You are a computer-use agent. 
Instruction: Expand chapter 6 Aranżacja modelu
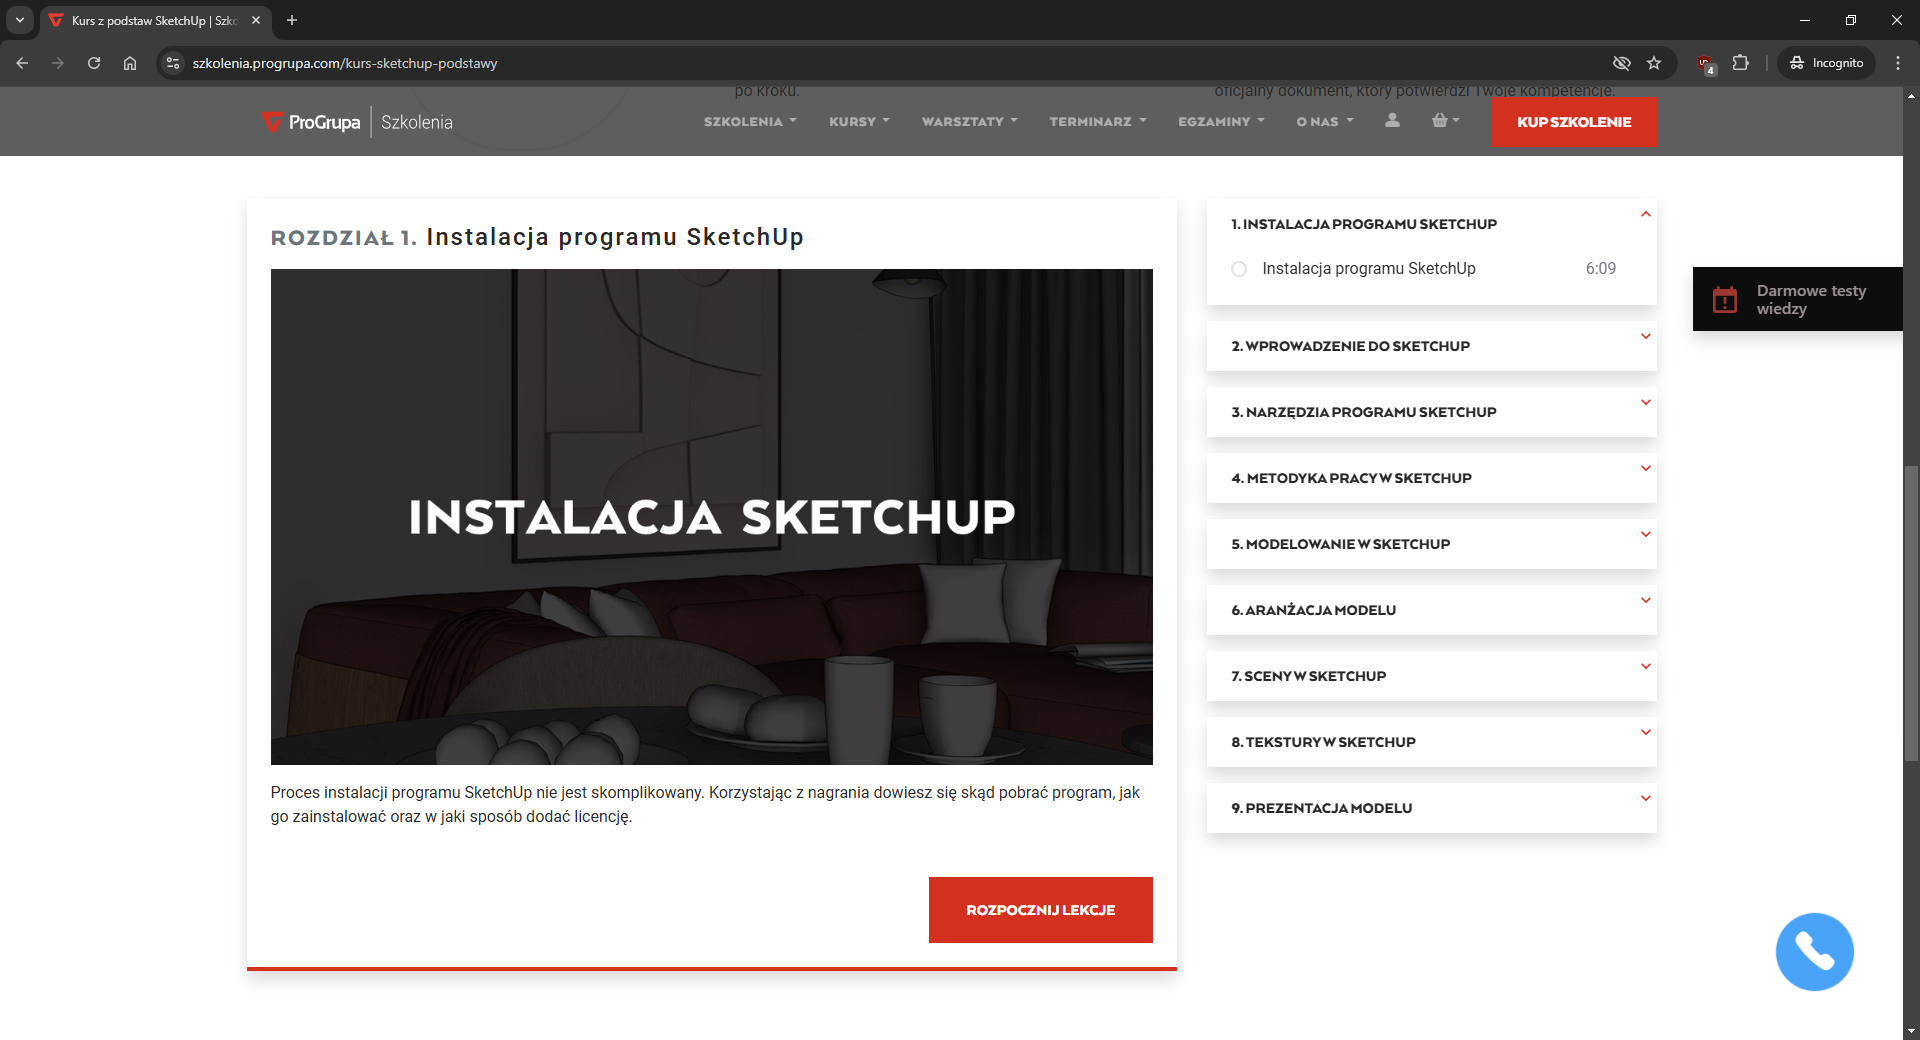tap(1431, 610)
